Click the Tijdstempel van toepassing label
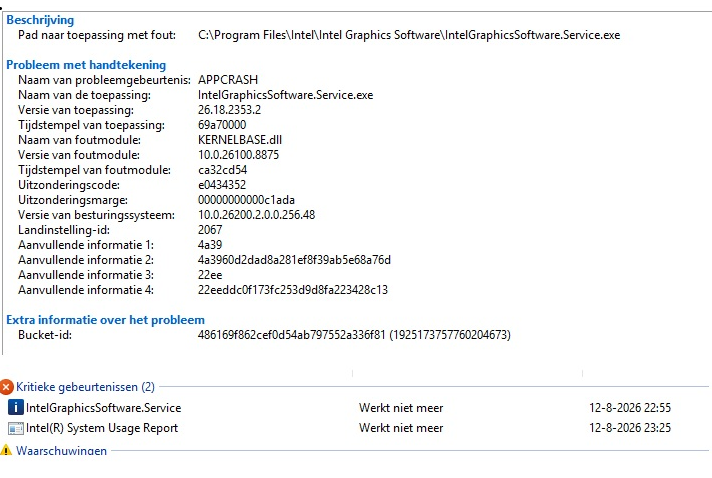The image size is (712, 478). click(x=91, y=125)
